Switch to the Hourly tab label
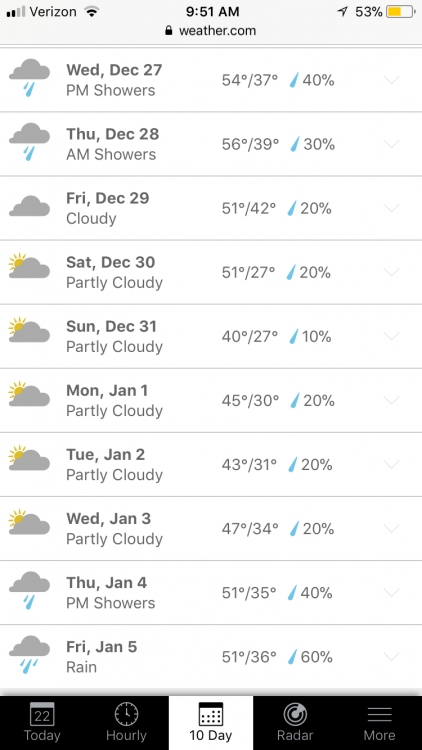Screen dimensions: 422x750 (126, 735)
